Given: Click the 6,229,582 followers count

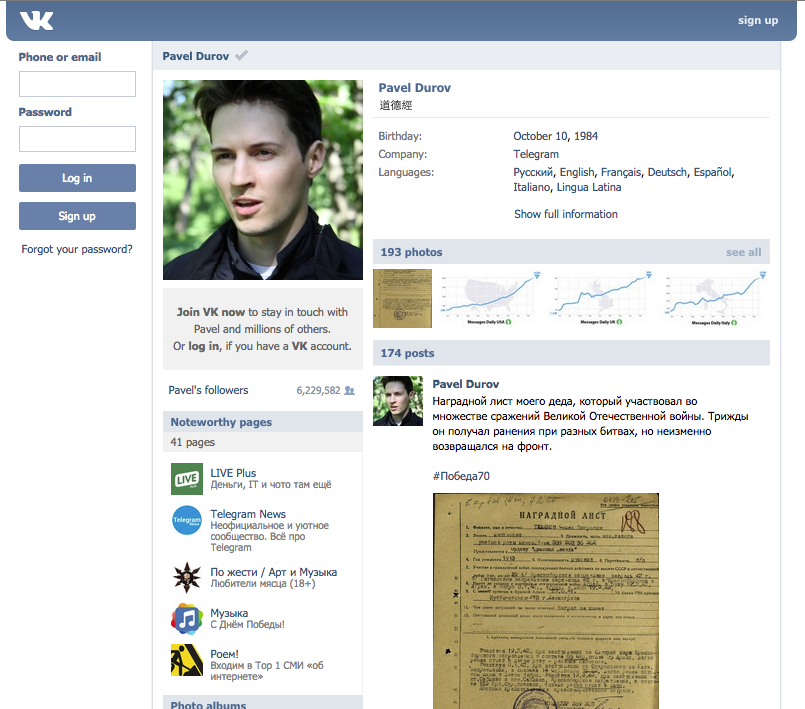Looking at the screenshot, I should coord(318,390).
